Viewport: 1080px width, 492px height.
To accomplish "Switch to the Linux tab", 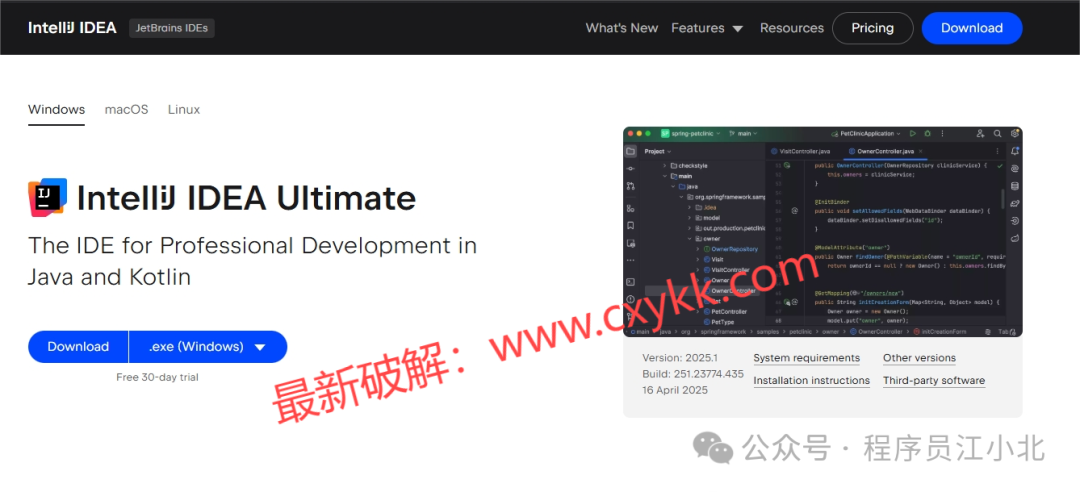I will click(x=184, y=110).
